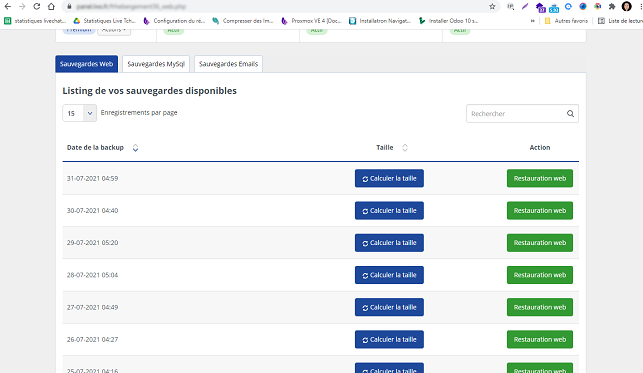Image resolution: width=643 pixels, height=373 pixels.
Task: Open 'statistiques livechat' bookmark
Action: 35,20
